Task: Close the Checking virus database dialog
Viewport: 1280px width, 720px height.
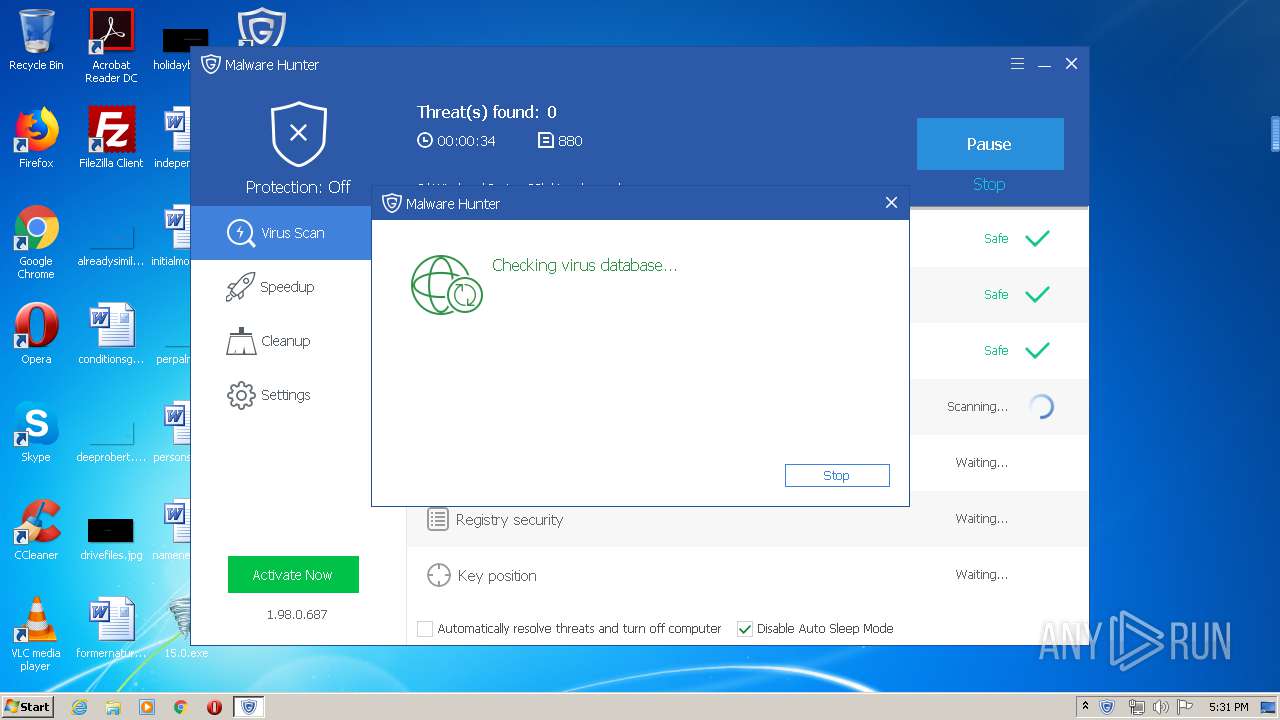Action: [891, 203]
